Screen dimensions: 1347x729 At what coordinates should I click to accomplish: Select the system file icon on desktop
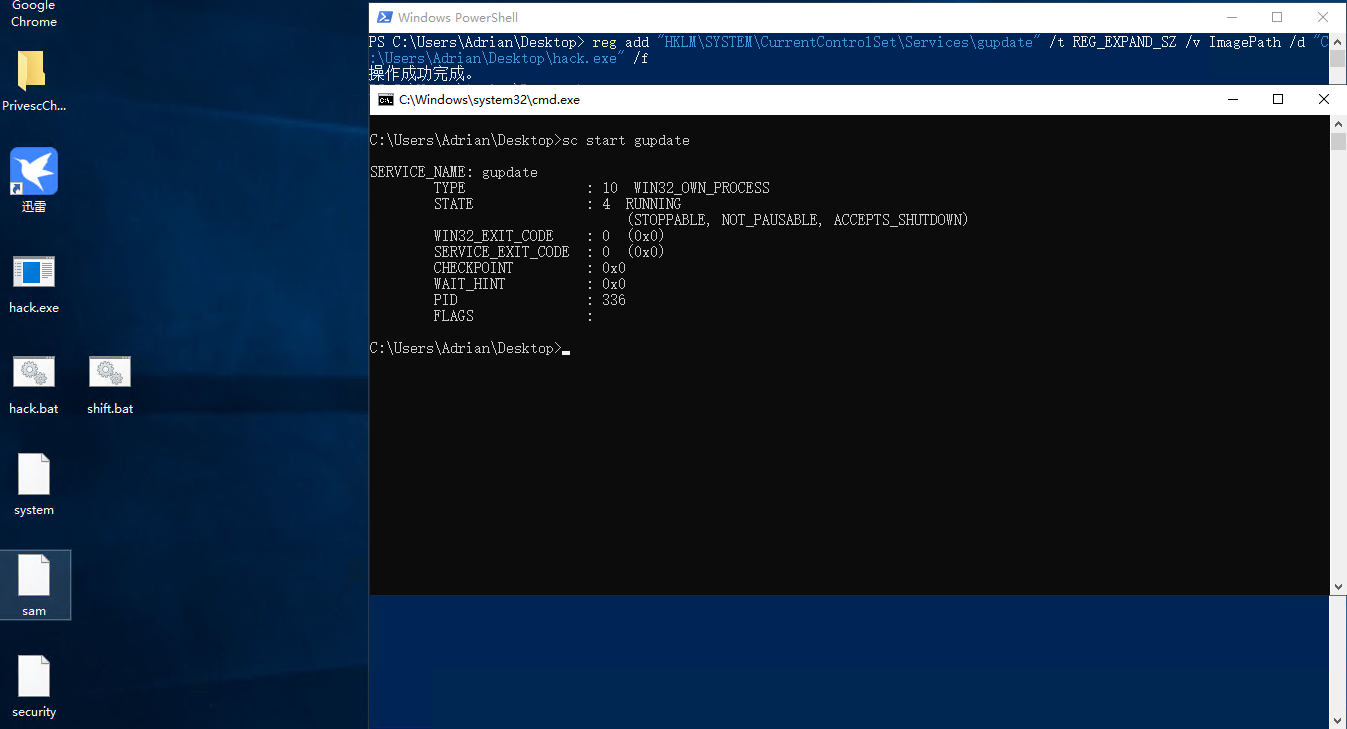click(x=34, y=474)
